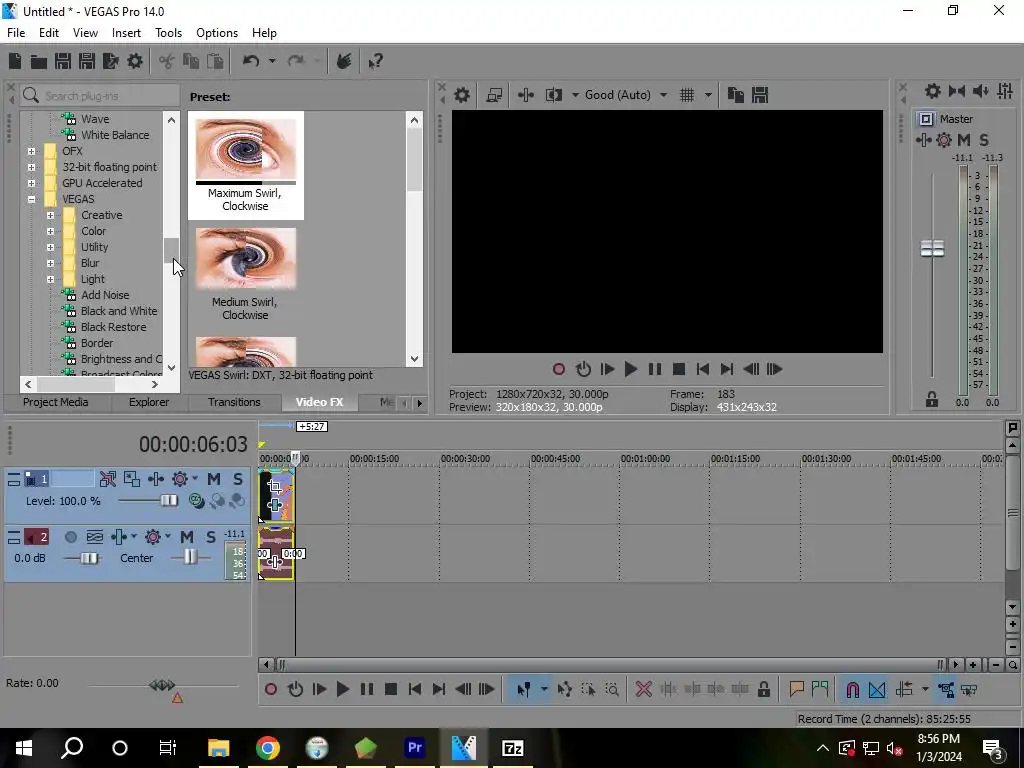The image size is (1024, 768).
Task: Toggle Enable Snapping magnet icon
Action: 852,689
